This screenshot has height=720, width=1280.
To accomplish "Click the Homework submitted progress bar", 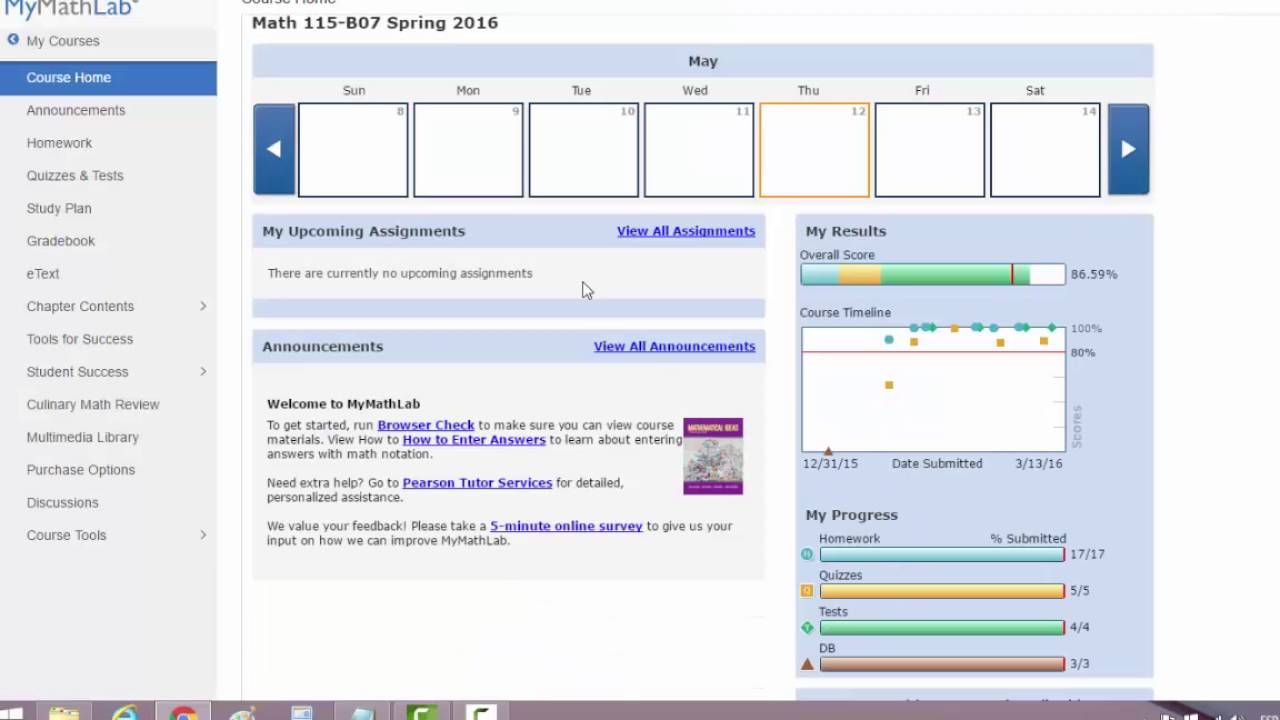I will 942,554.
